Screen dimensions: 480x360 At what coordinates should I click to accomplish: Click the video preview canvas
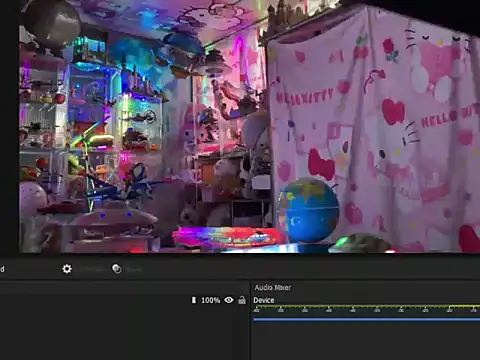click(249, 126)
